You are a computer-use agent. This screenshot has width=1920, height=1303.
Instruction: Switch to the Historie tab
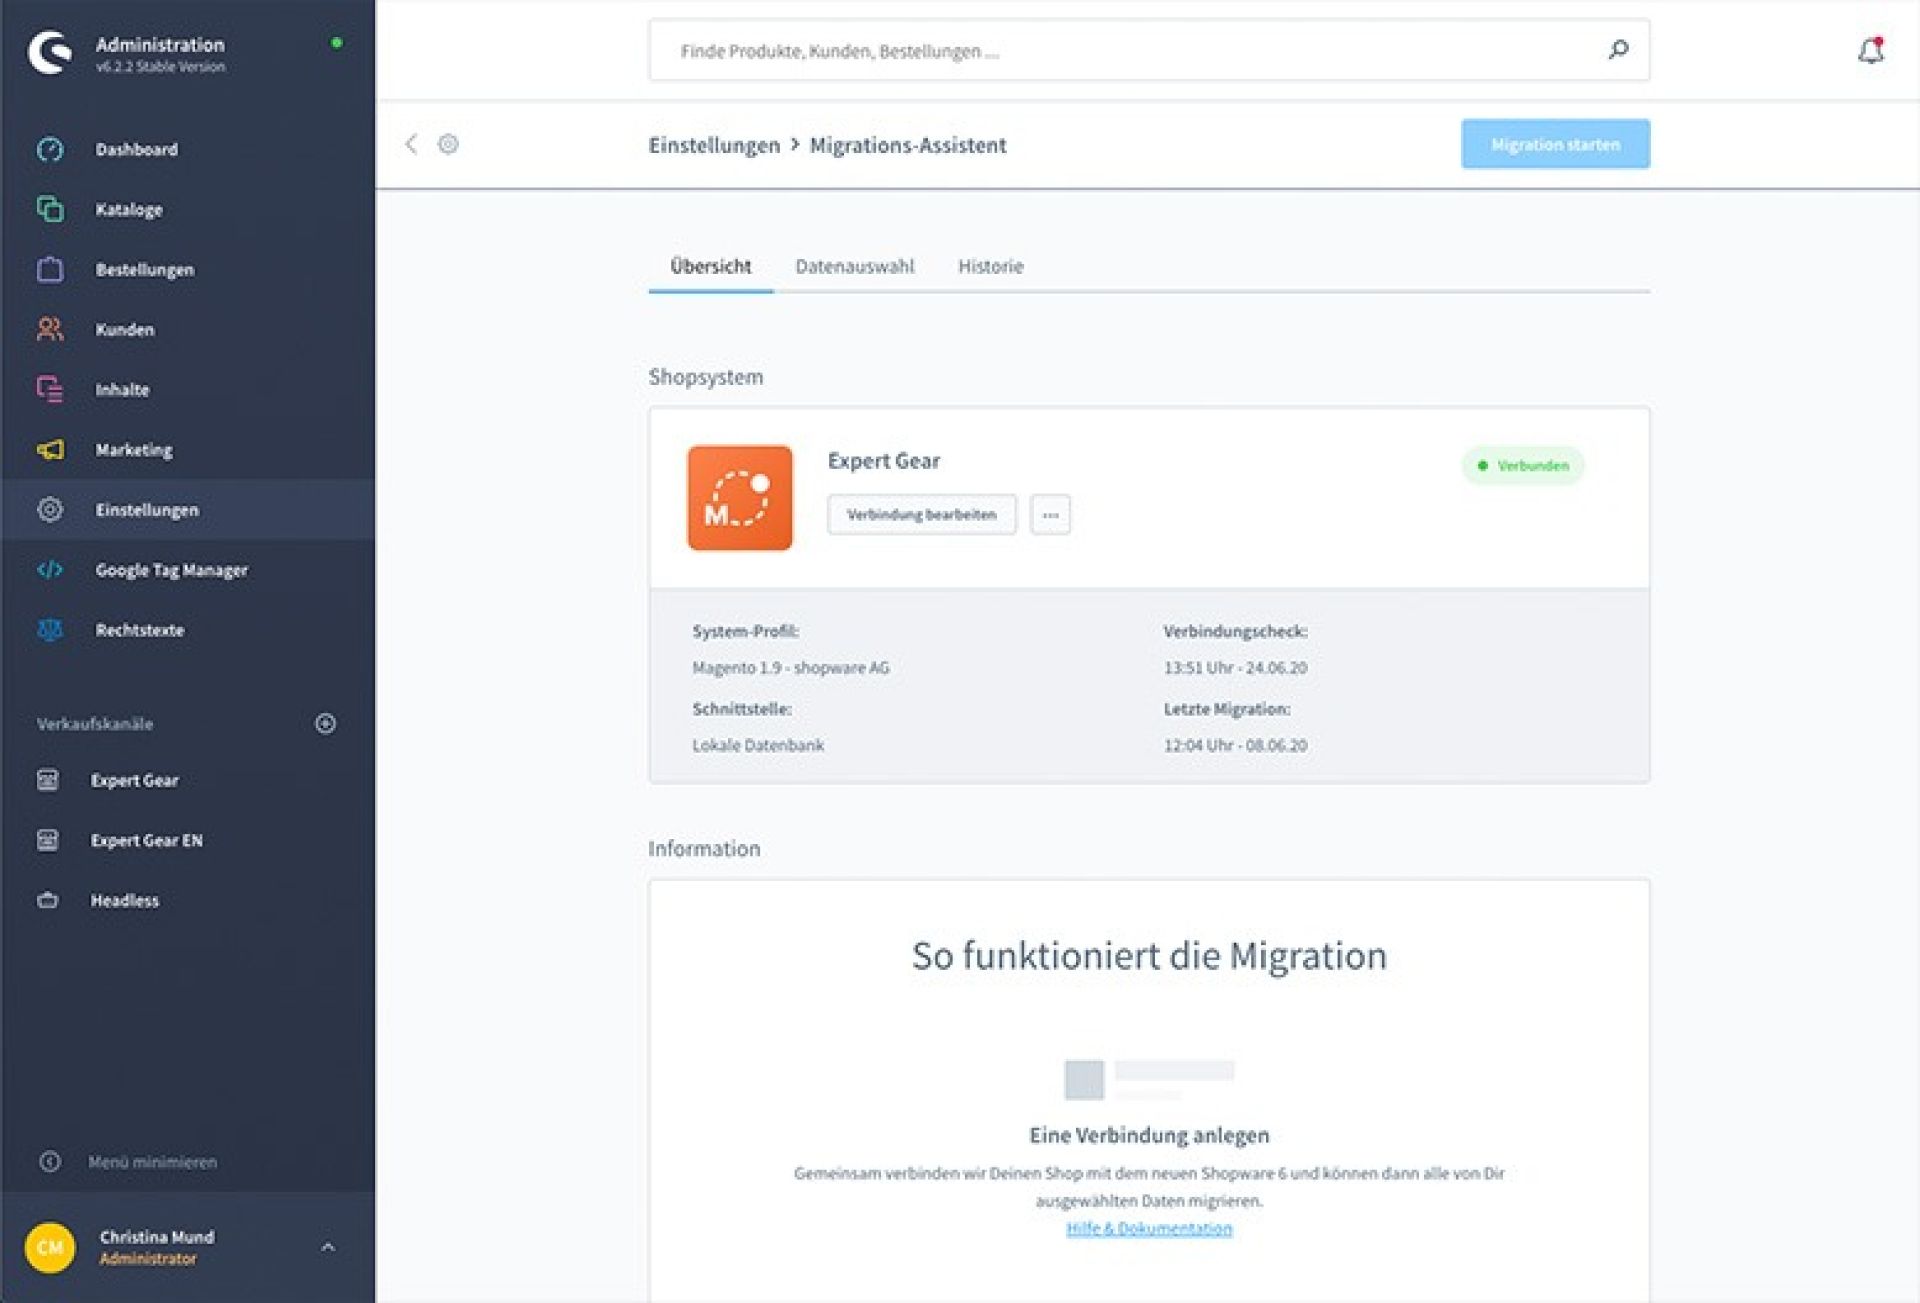[990, 266]
